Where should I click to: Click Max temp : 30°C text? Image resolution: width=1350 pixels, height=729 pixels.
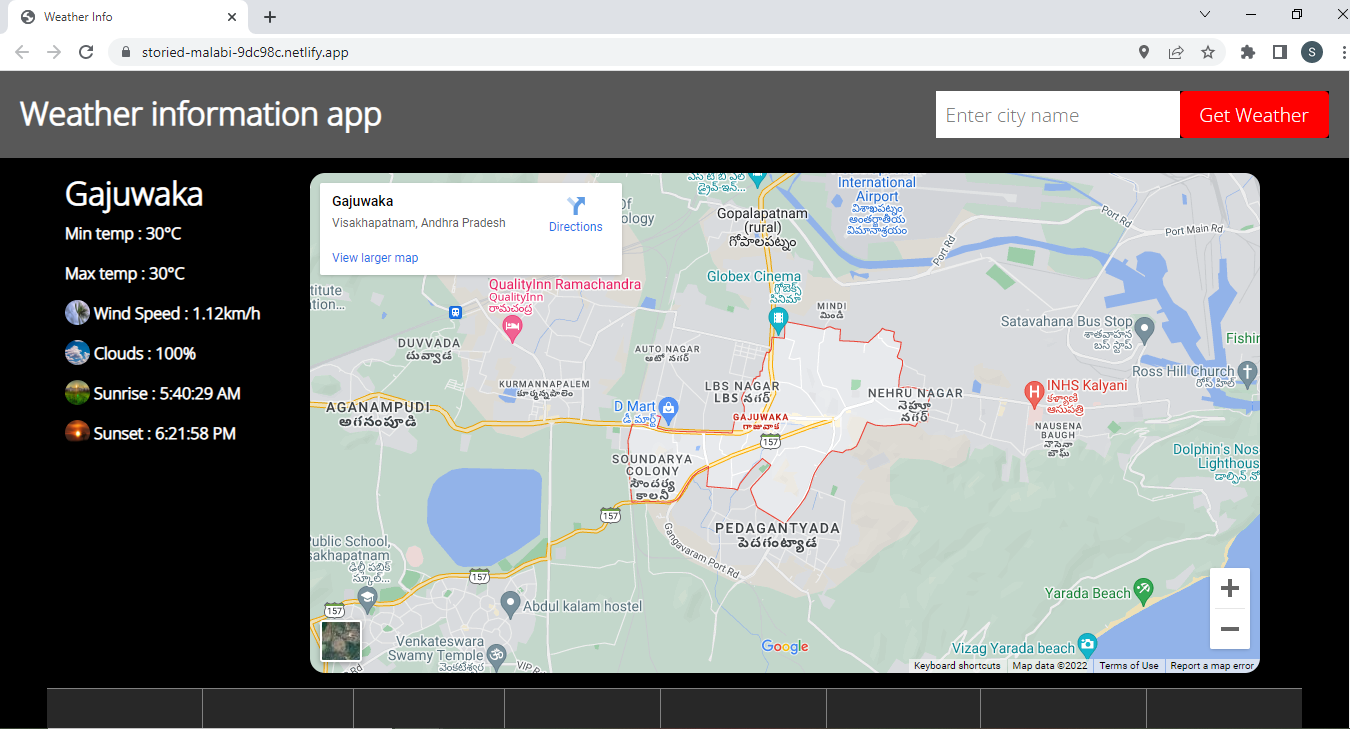[x=125, y=273]
